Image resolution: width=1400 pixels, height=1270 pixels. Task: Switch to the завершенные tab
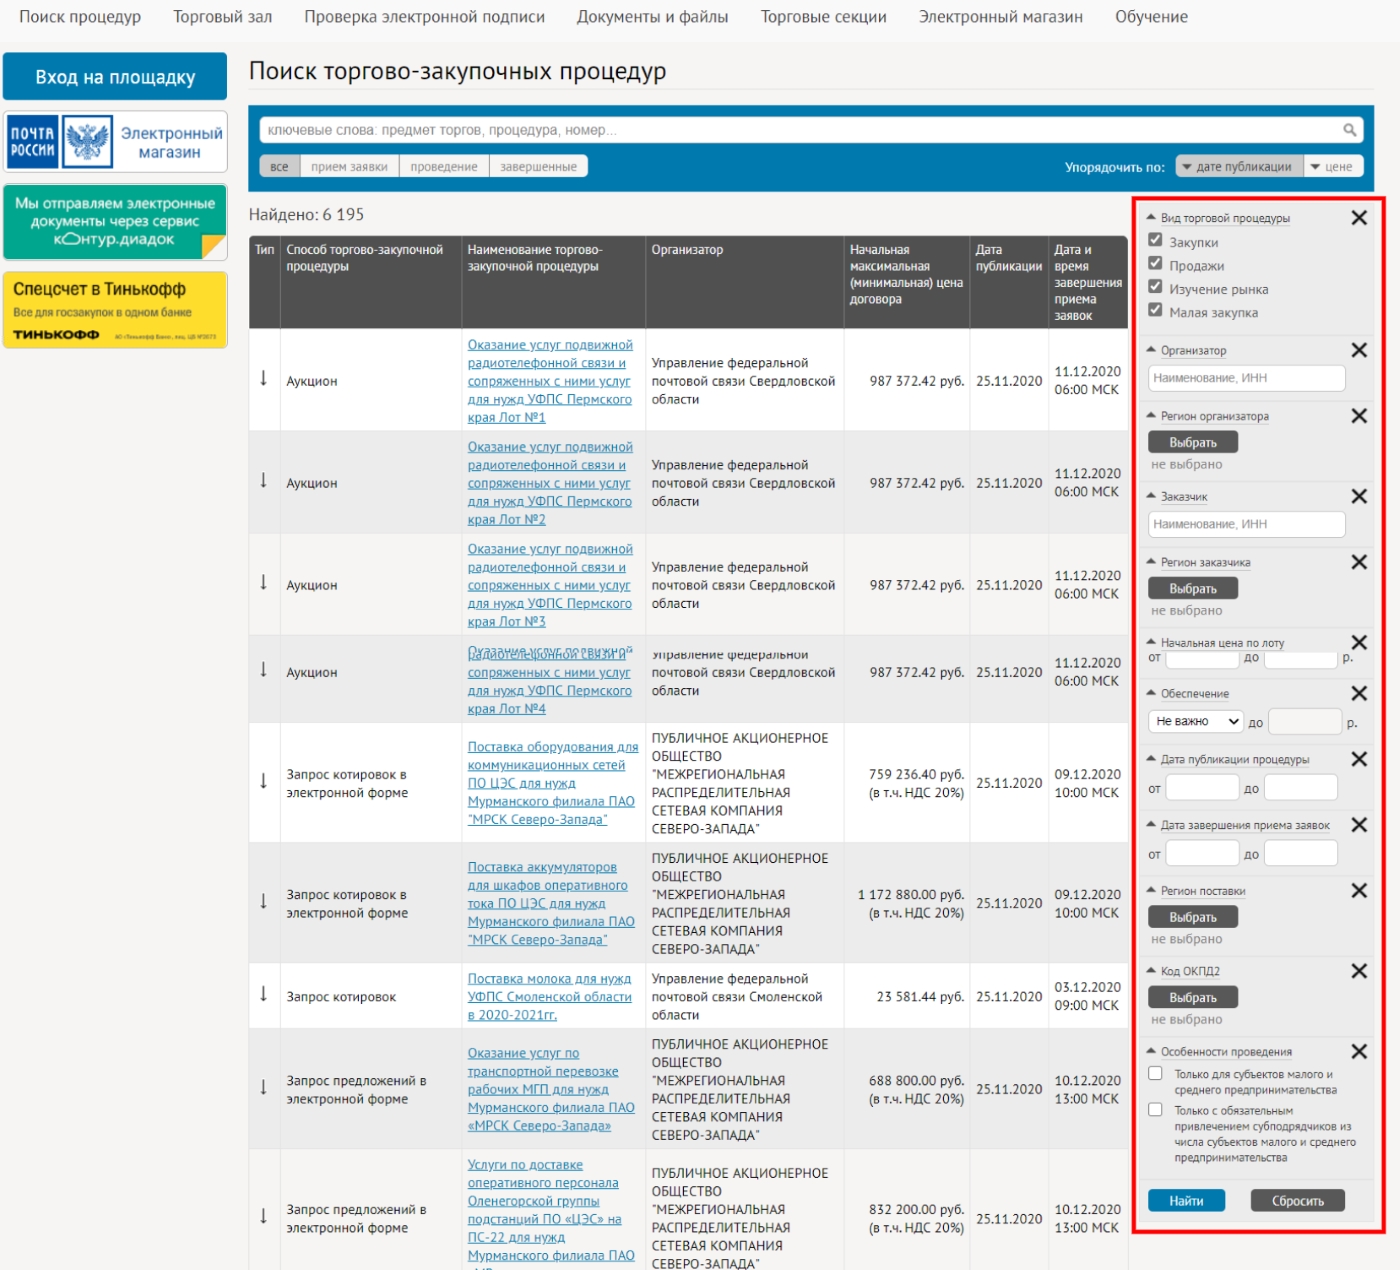(538, 167)
